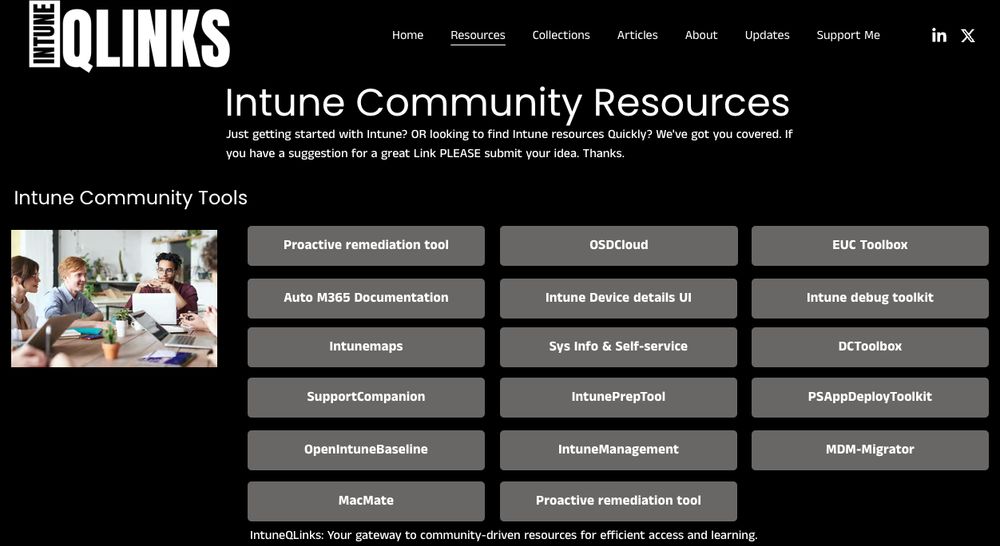Open the EUC Toolbox button
This screenshot has height=546, width=1000.
pos(870,246)
